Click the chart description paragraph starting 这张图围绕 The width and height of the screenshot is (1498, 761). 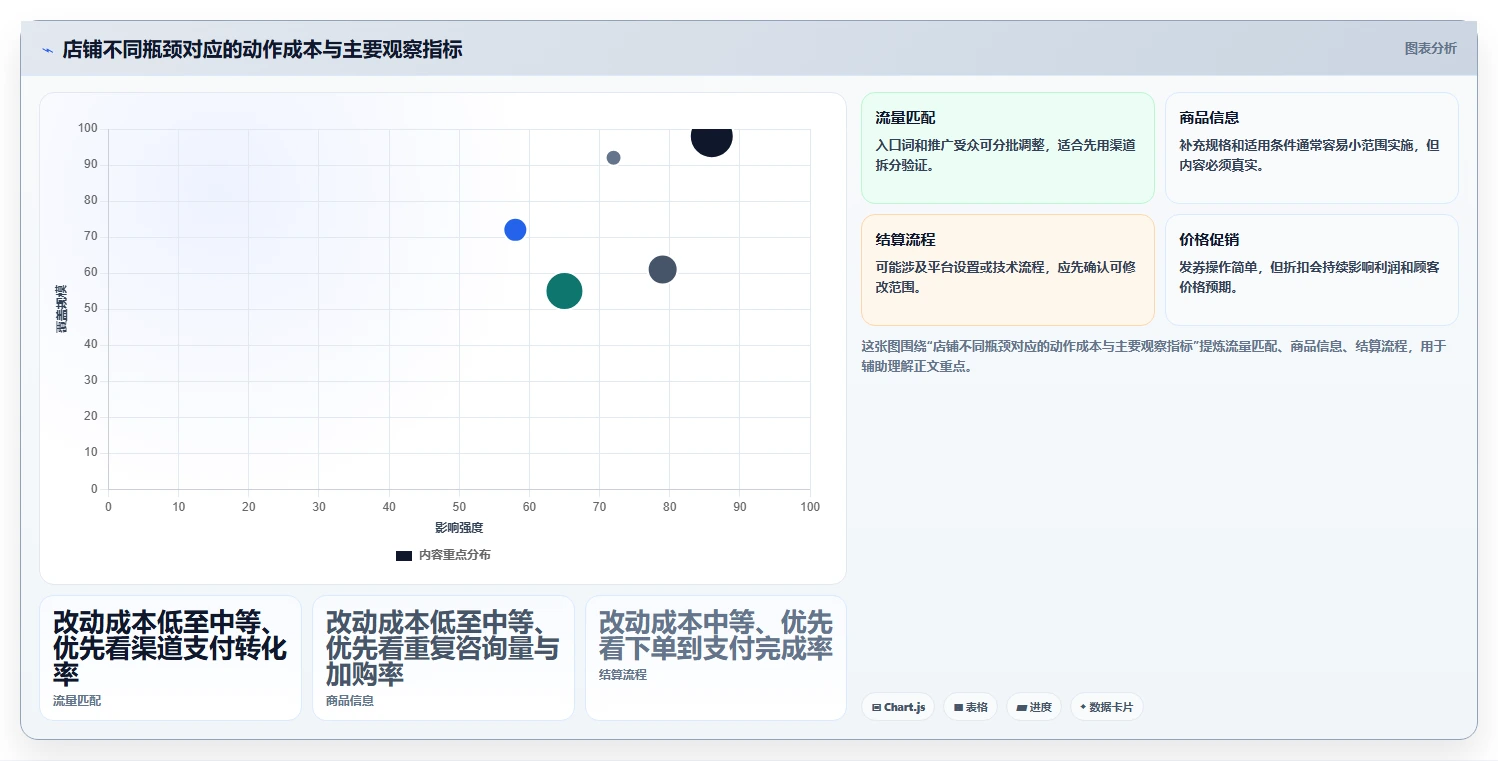(x=1154, y=356)
